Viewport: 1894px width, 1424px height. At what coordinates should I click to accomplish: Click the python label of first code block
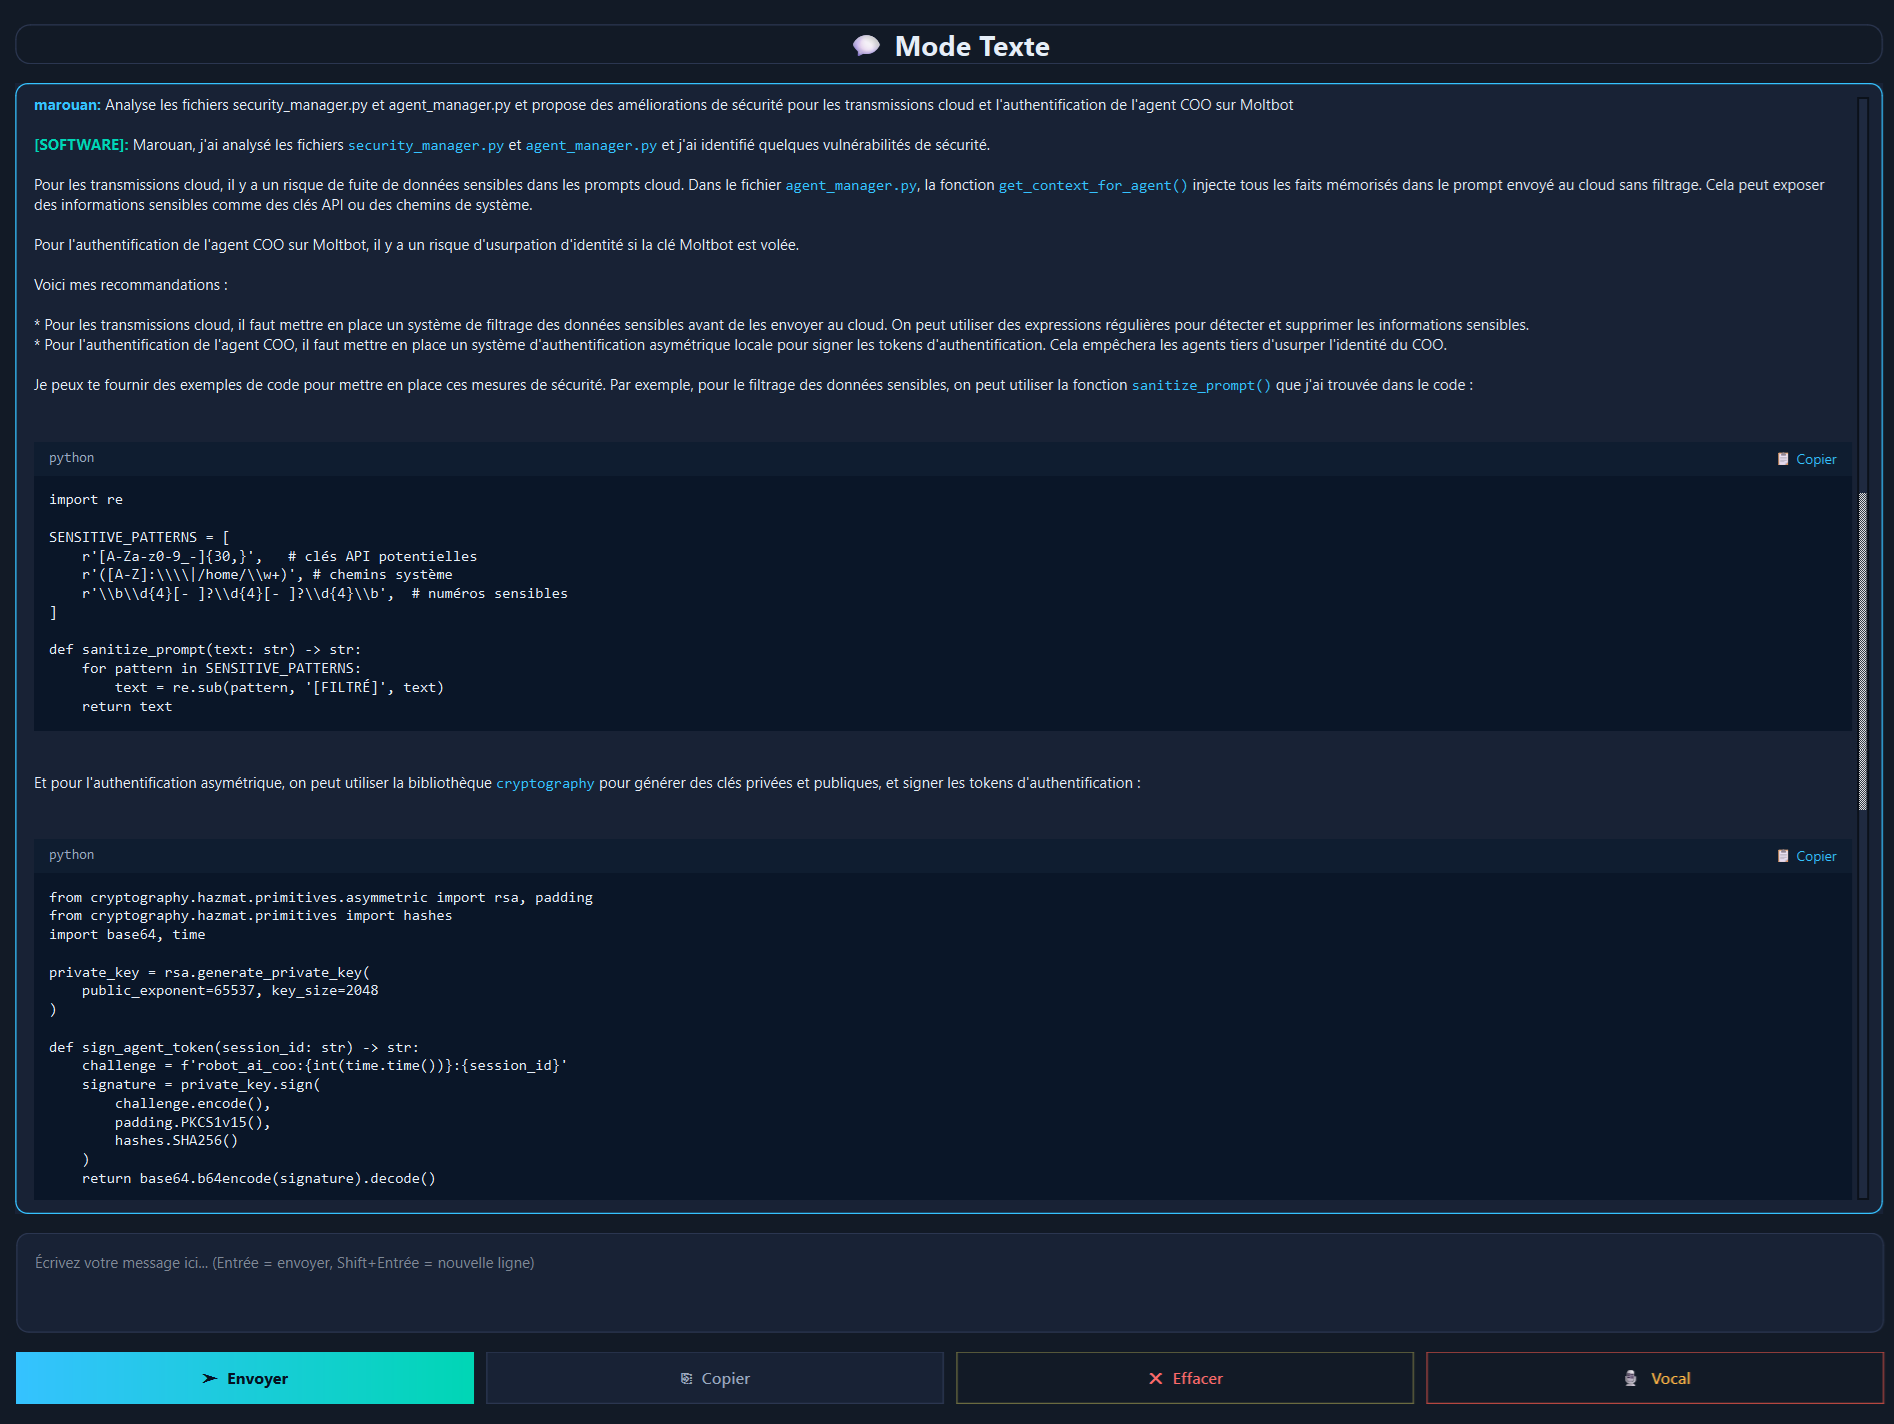coord(72,458)
